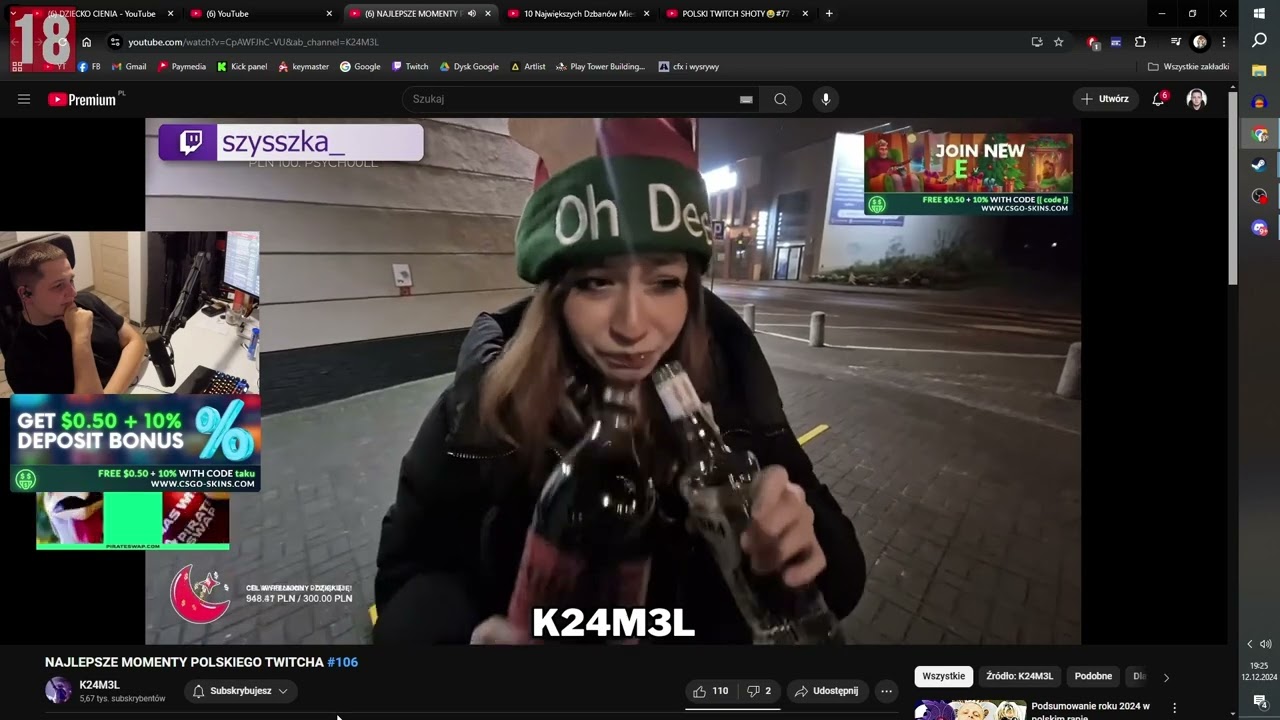
Task: Select the Wszystkie filter chip
Action: 944,677
